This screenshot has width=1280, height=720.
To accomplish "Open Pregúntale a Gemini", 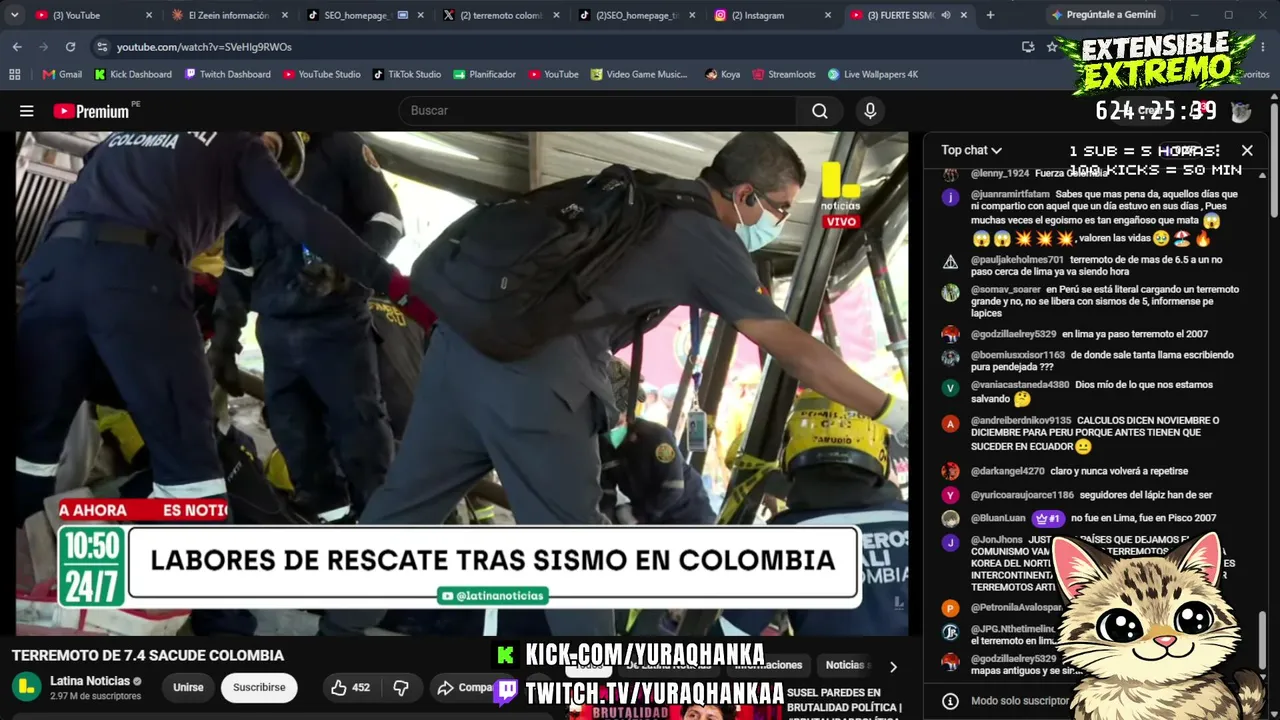I will pyautogui.click(x=1103, y=15).
